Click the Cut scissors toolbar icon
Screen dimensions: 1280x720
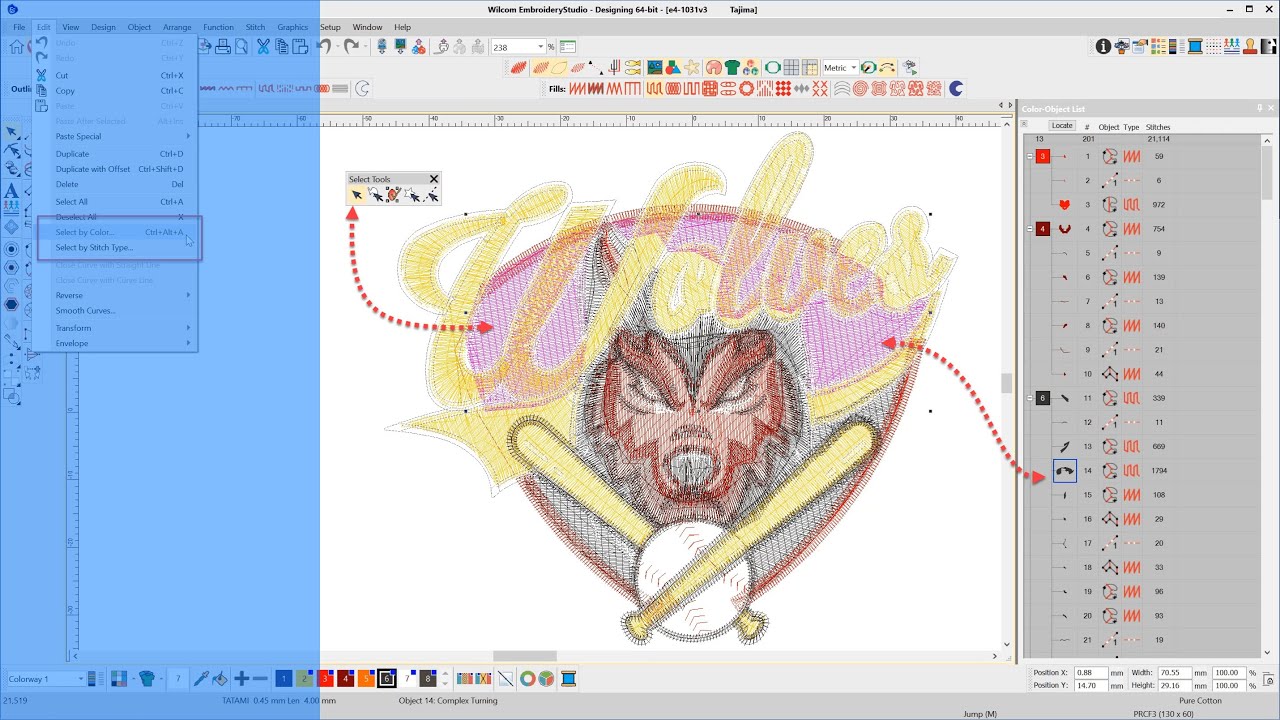click(263, 46)
